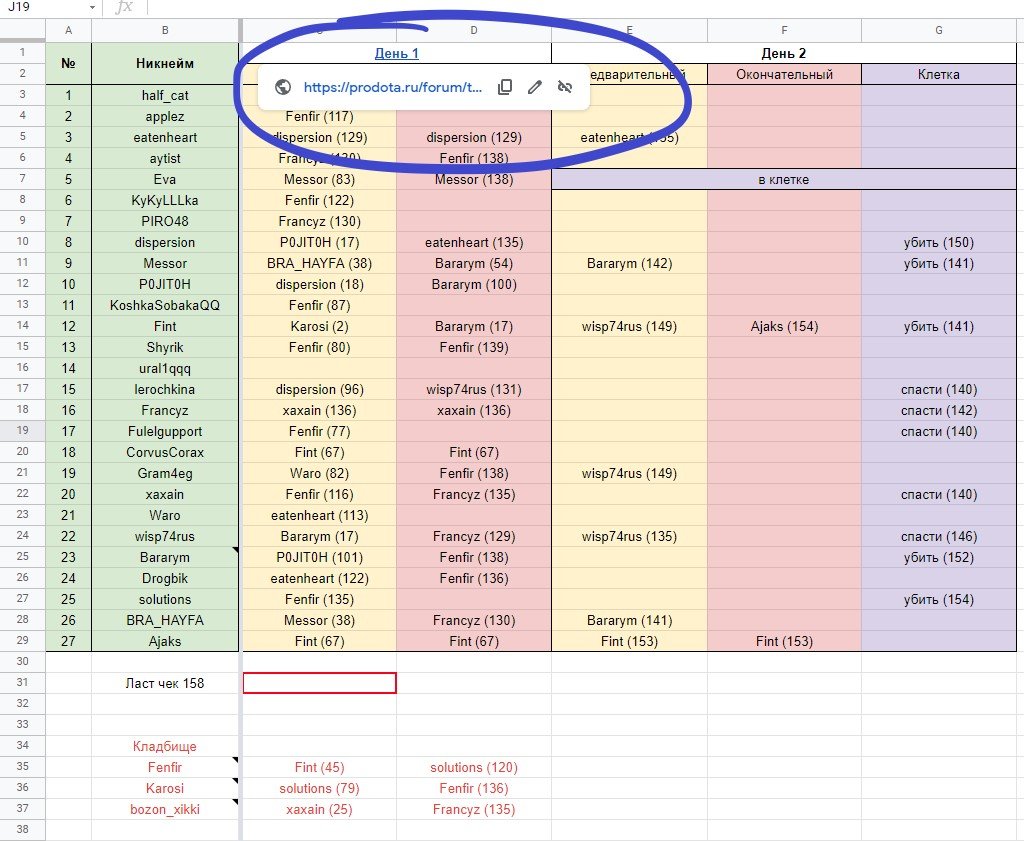Select column G header

click(938, 31)
